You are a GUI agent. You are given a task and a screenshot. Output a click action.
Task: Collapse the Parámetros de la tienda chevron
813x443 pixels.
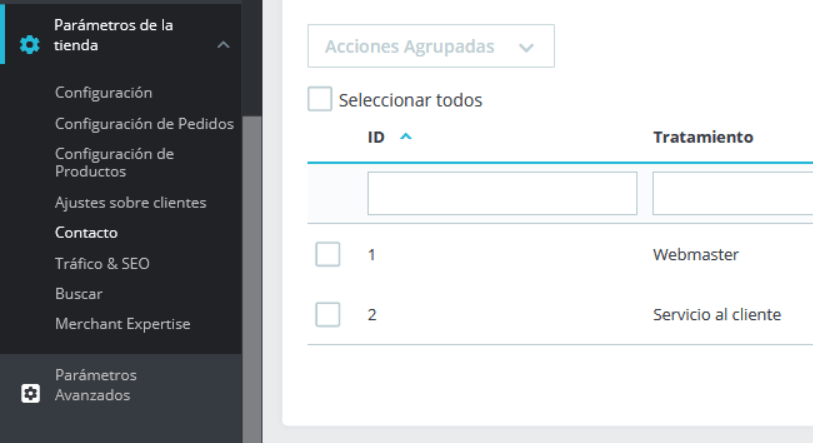click(x=223, y=45)
